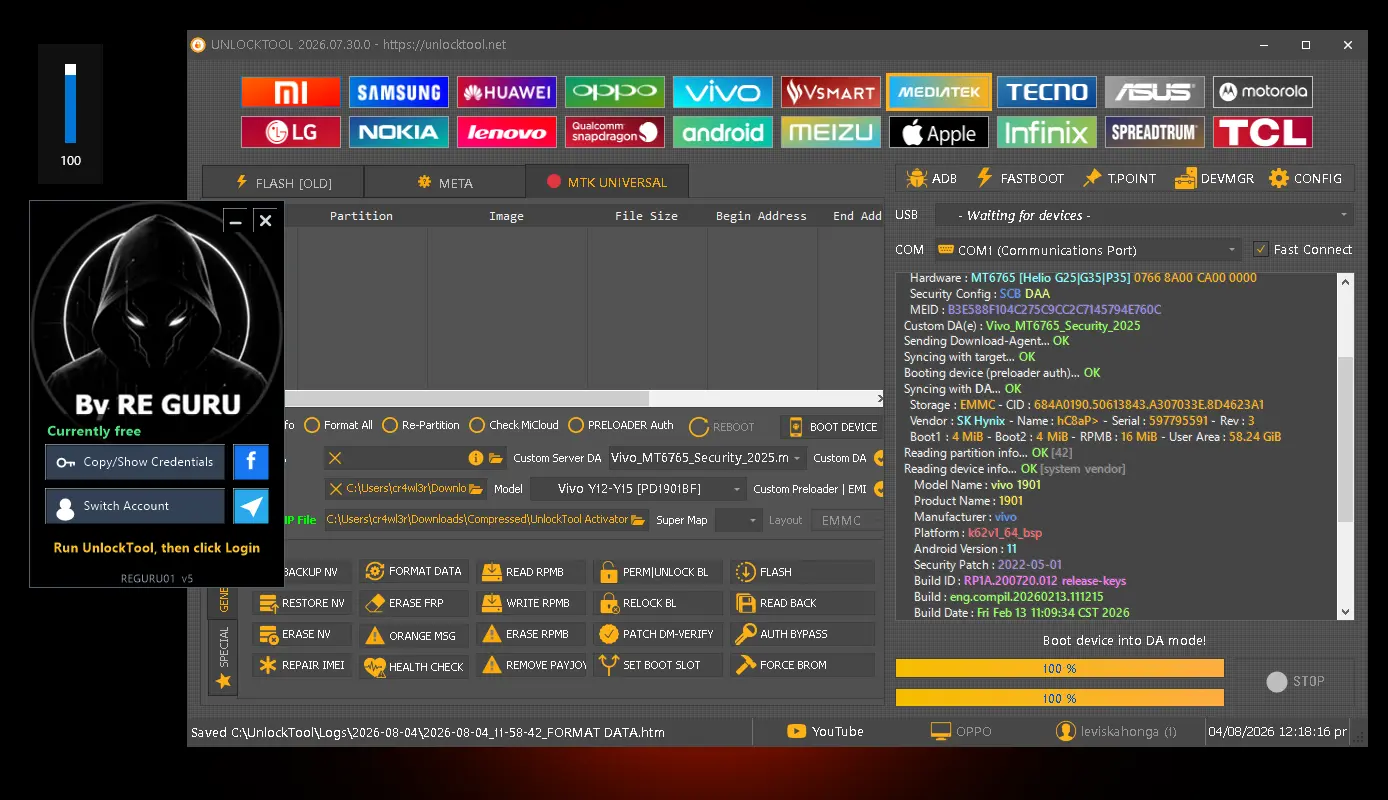Open the Android brand section

click(723, 132)
